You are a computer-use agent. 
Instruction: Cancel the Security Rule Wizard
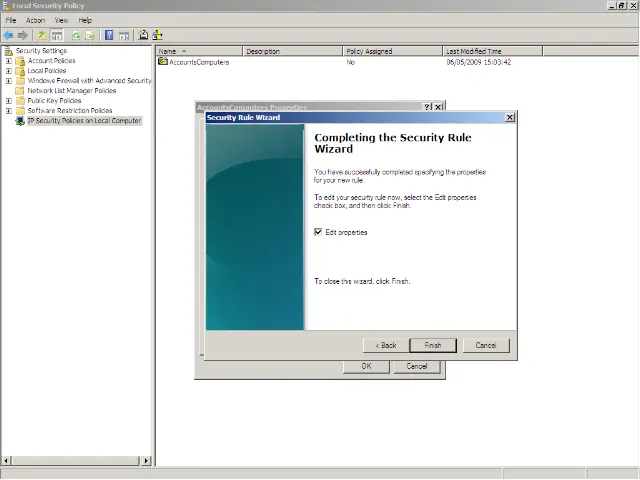pyautogui.click(x=486, y=345)
